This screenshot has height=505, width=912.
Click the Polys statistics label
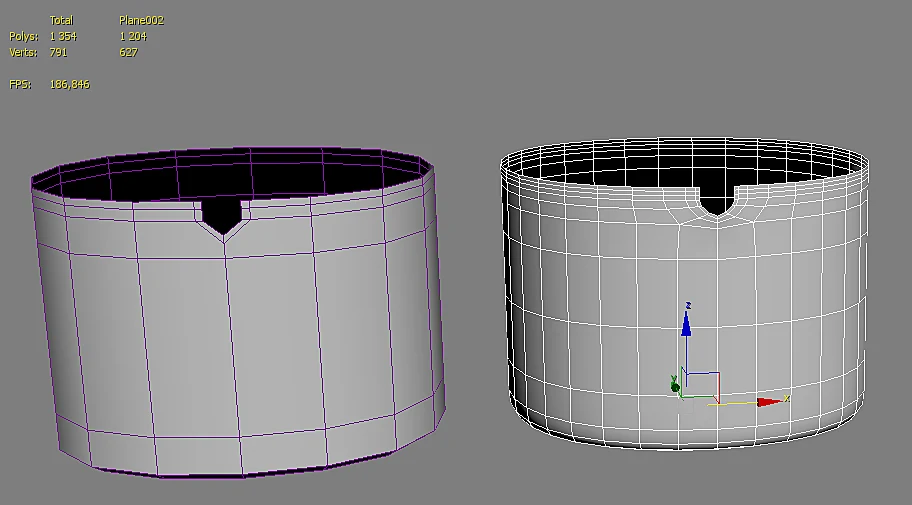coord(24,36)
